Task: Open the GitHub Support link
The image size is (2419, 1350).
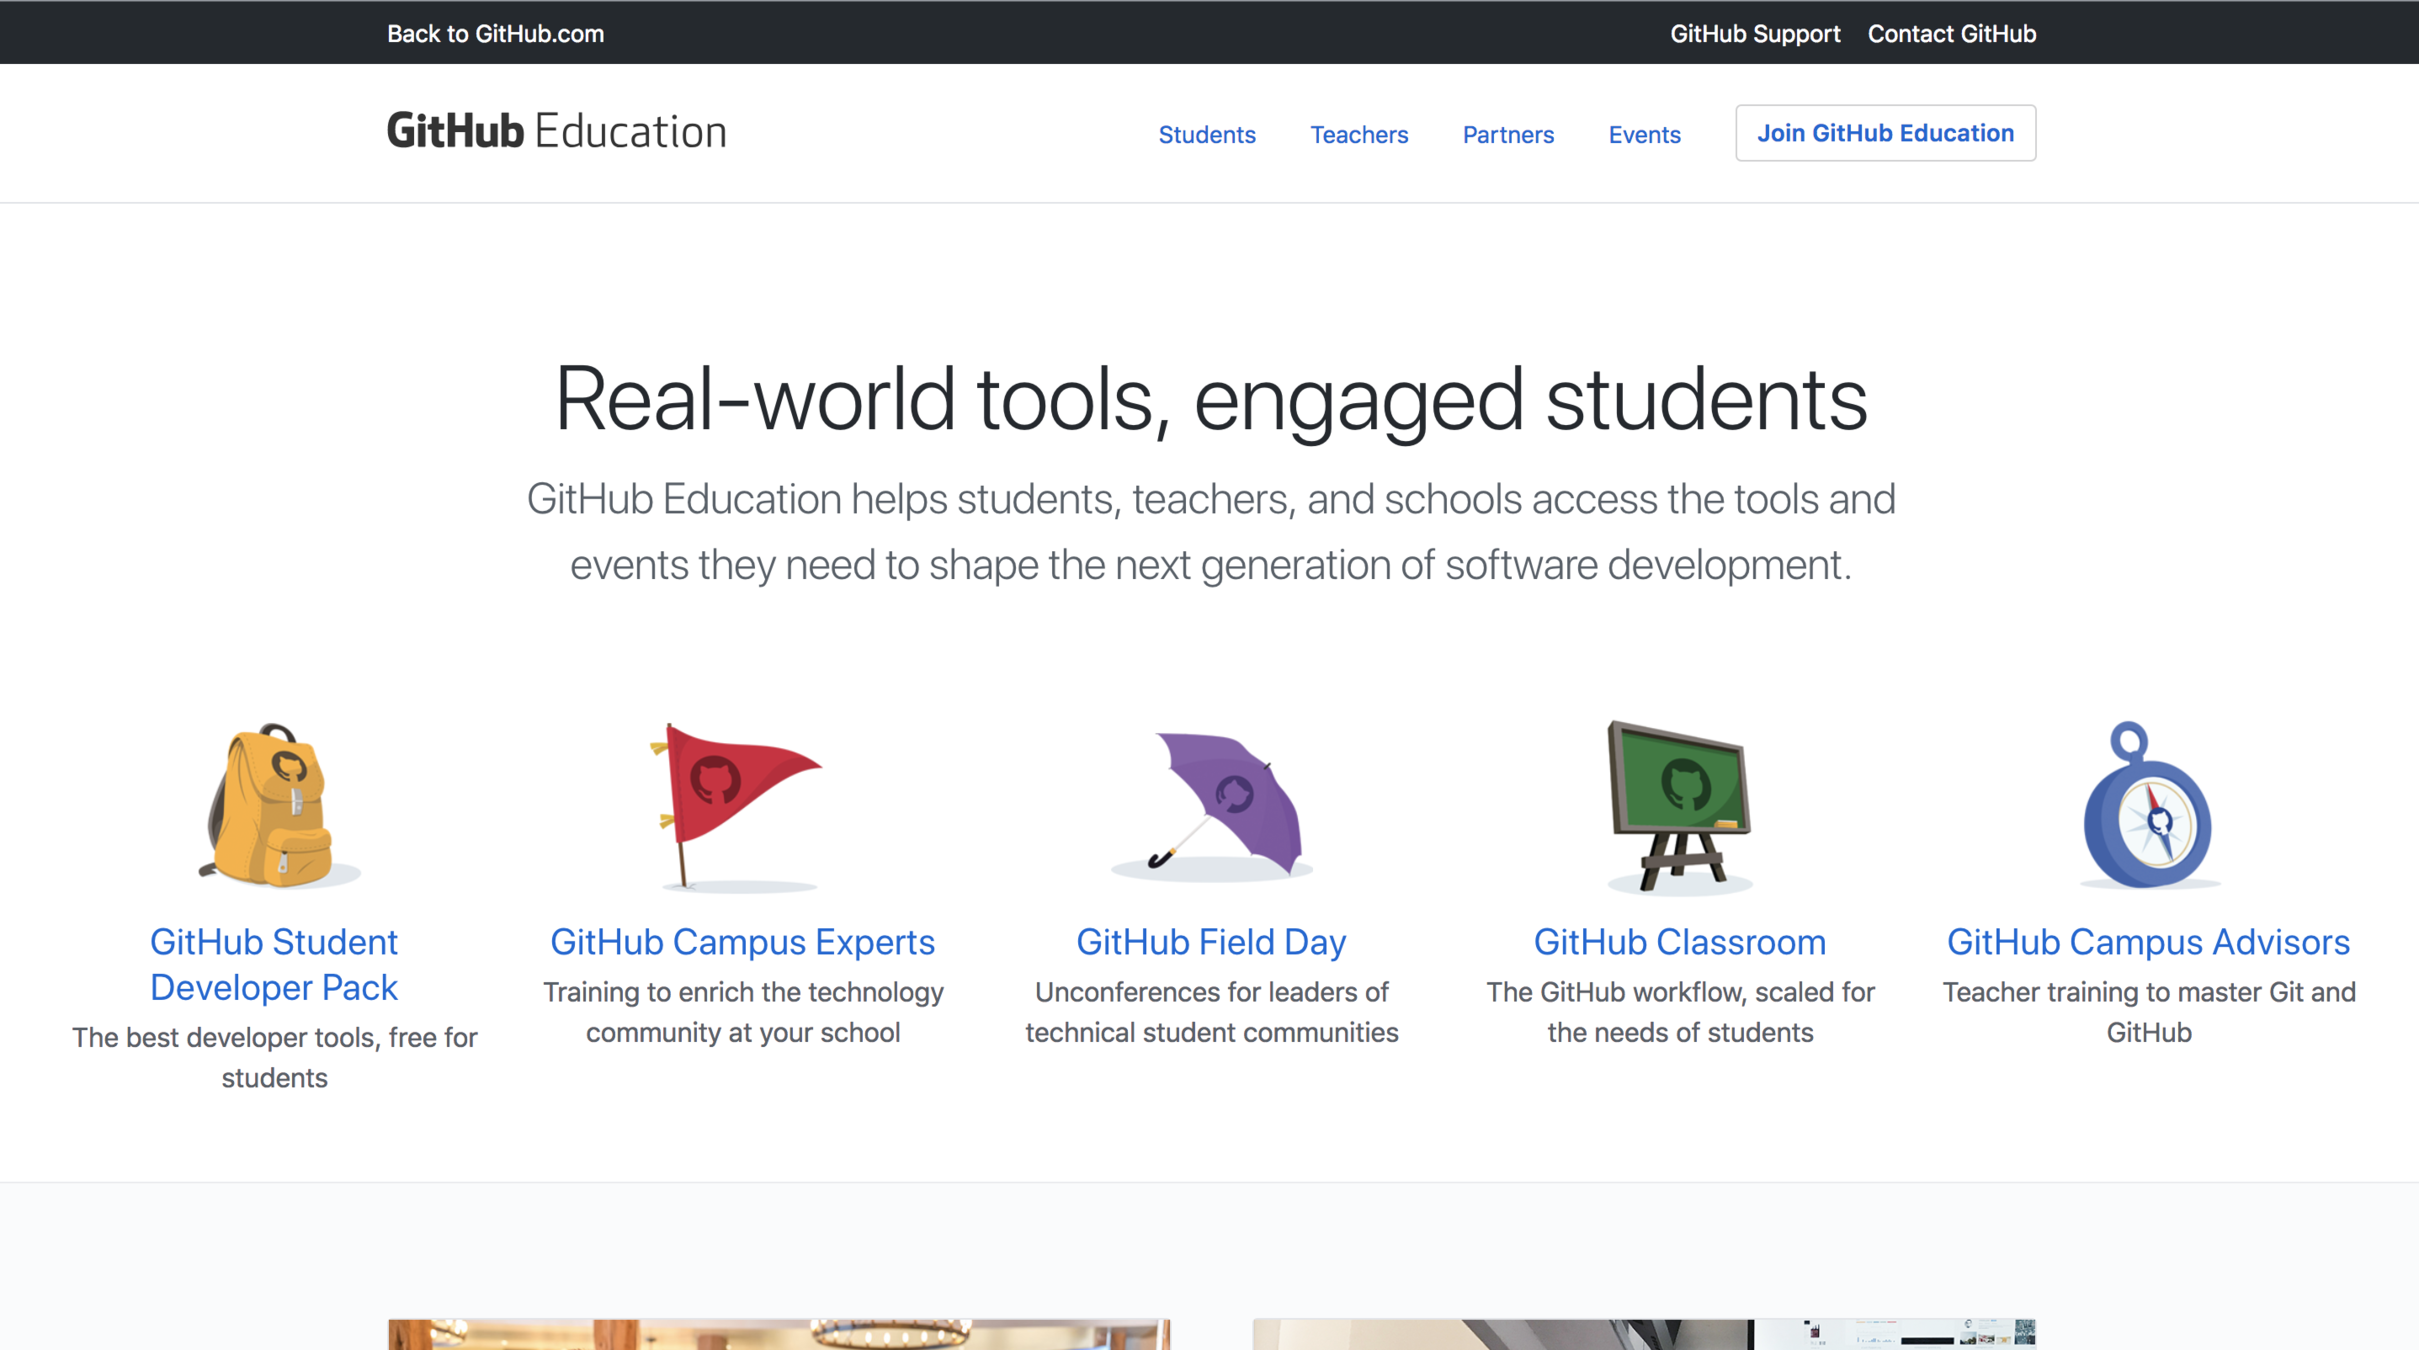Action: pos(1754,34)
